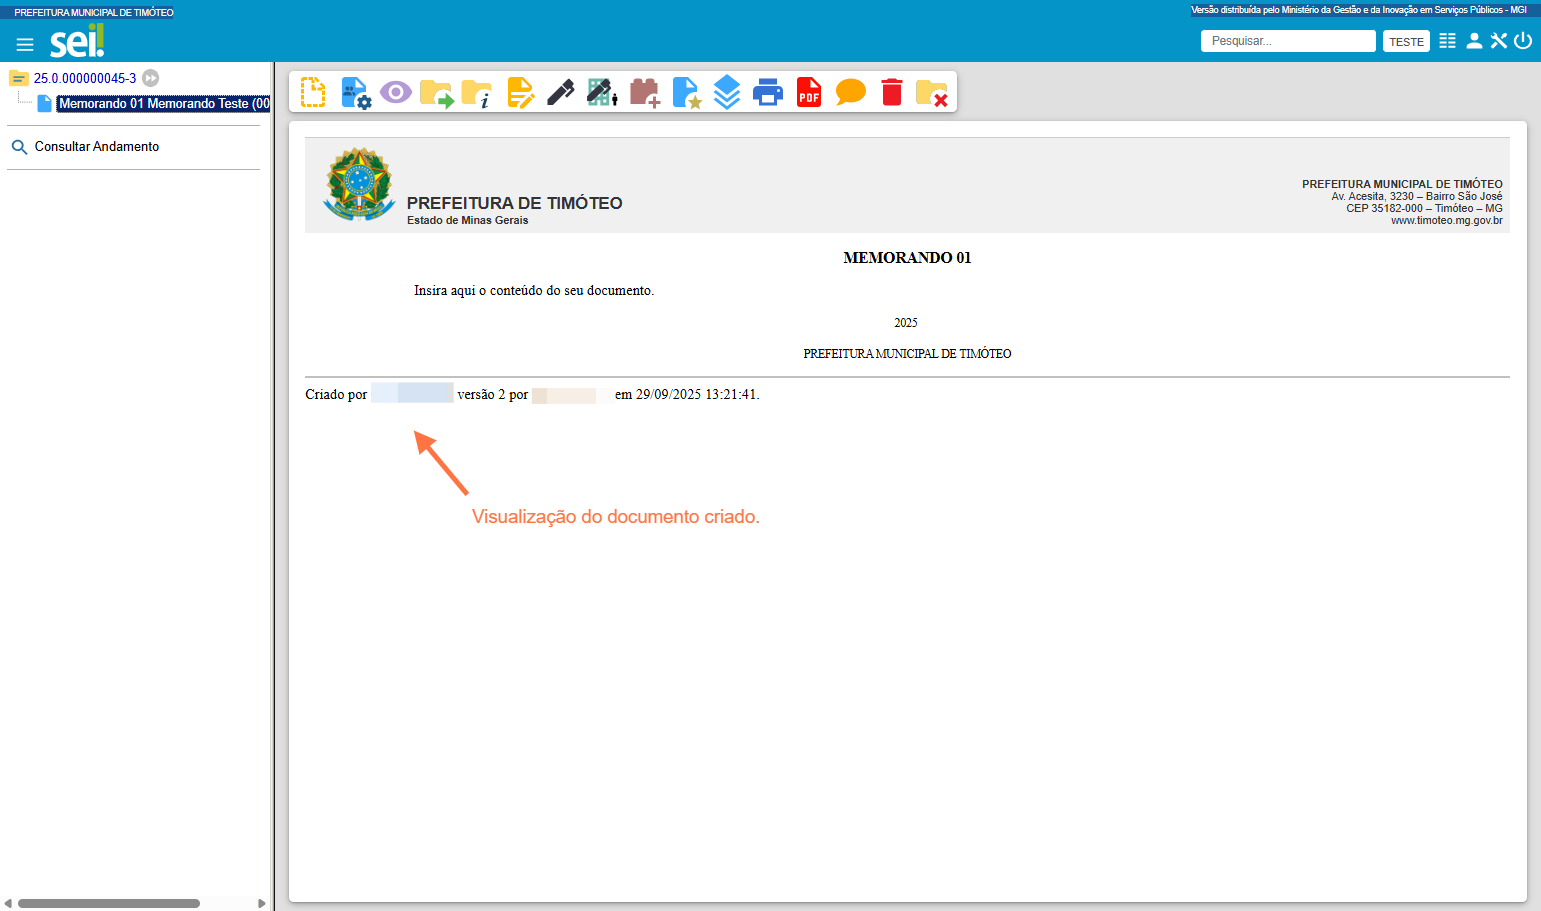
Task: Click the printer icon
Action: tap(768, 92)
